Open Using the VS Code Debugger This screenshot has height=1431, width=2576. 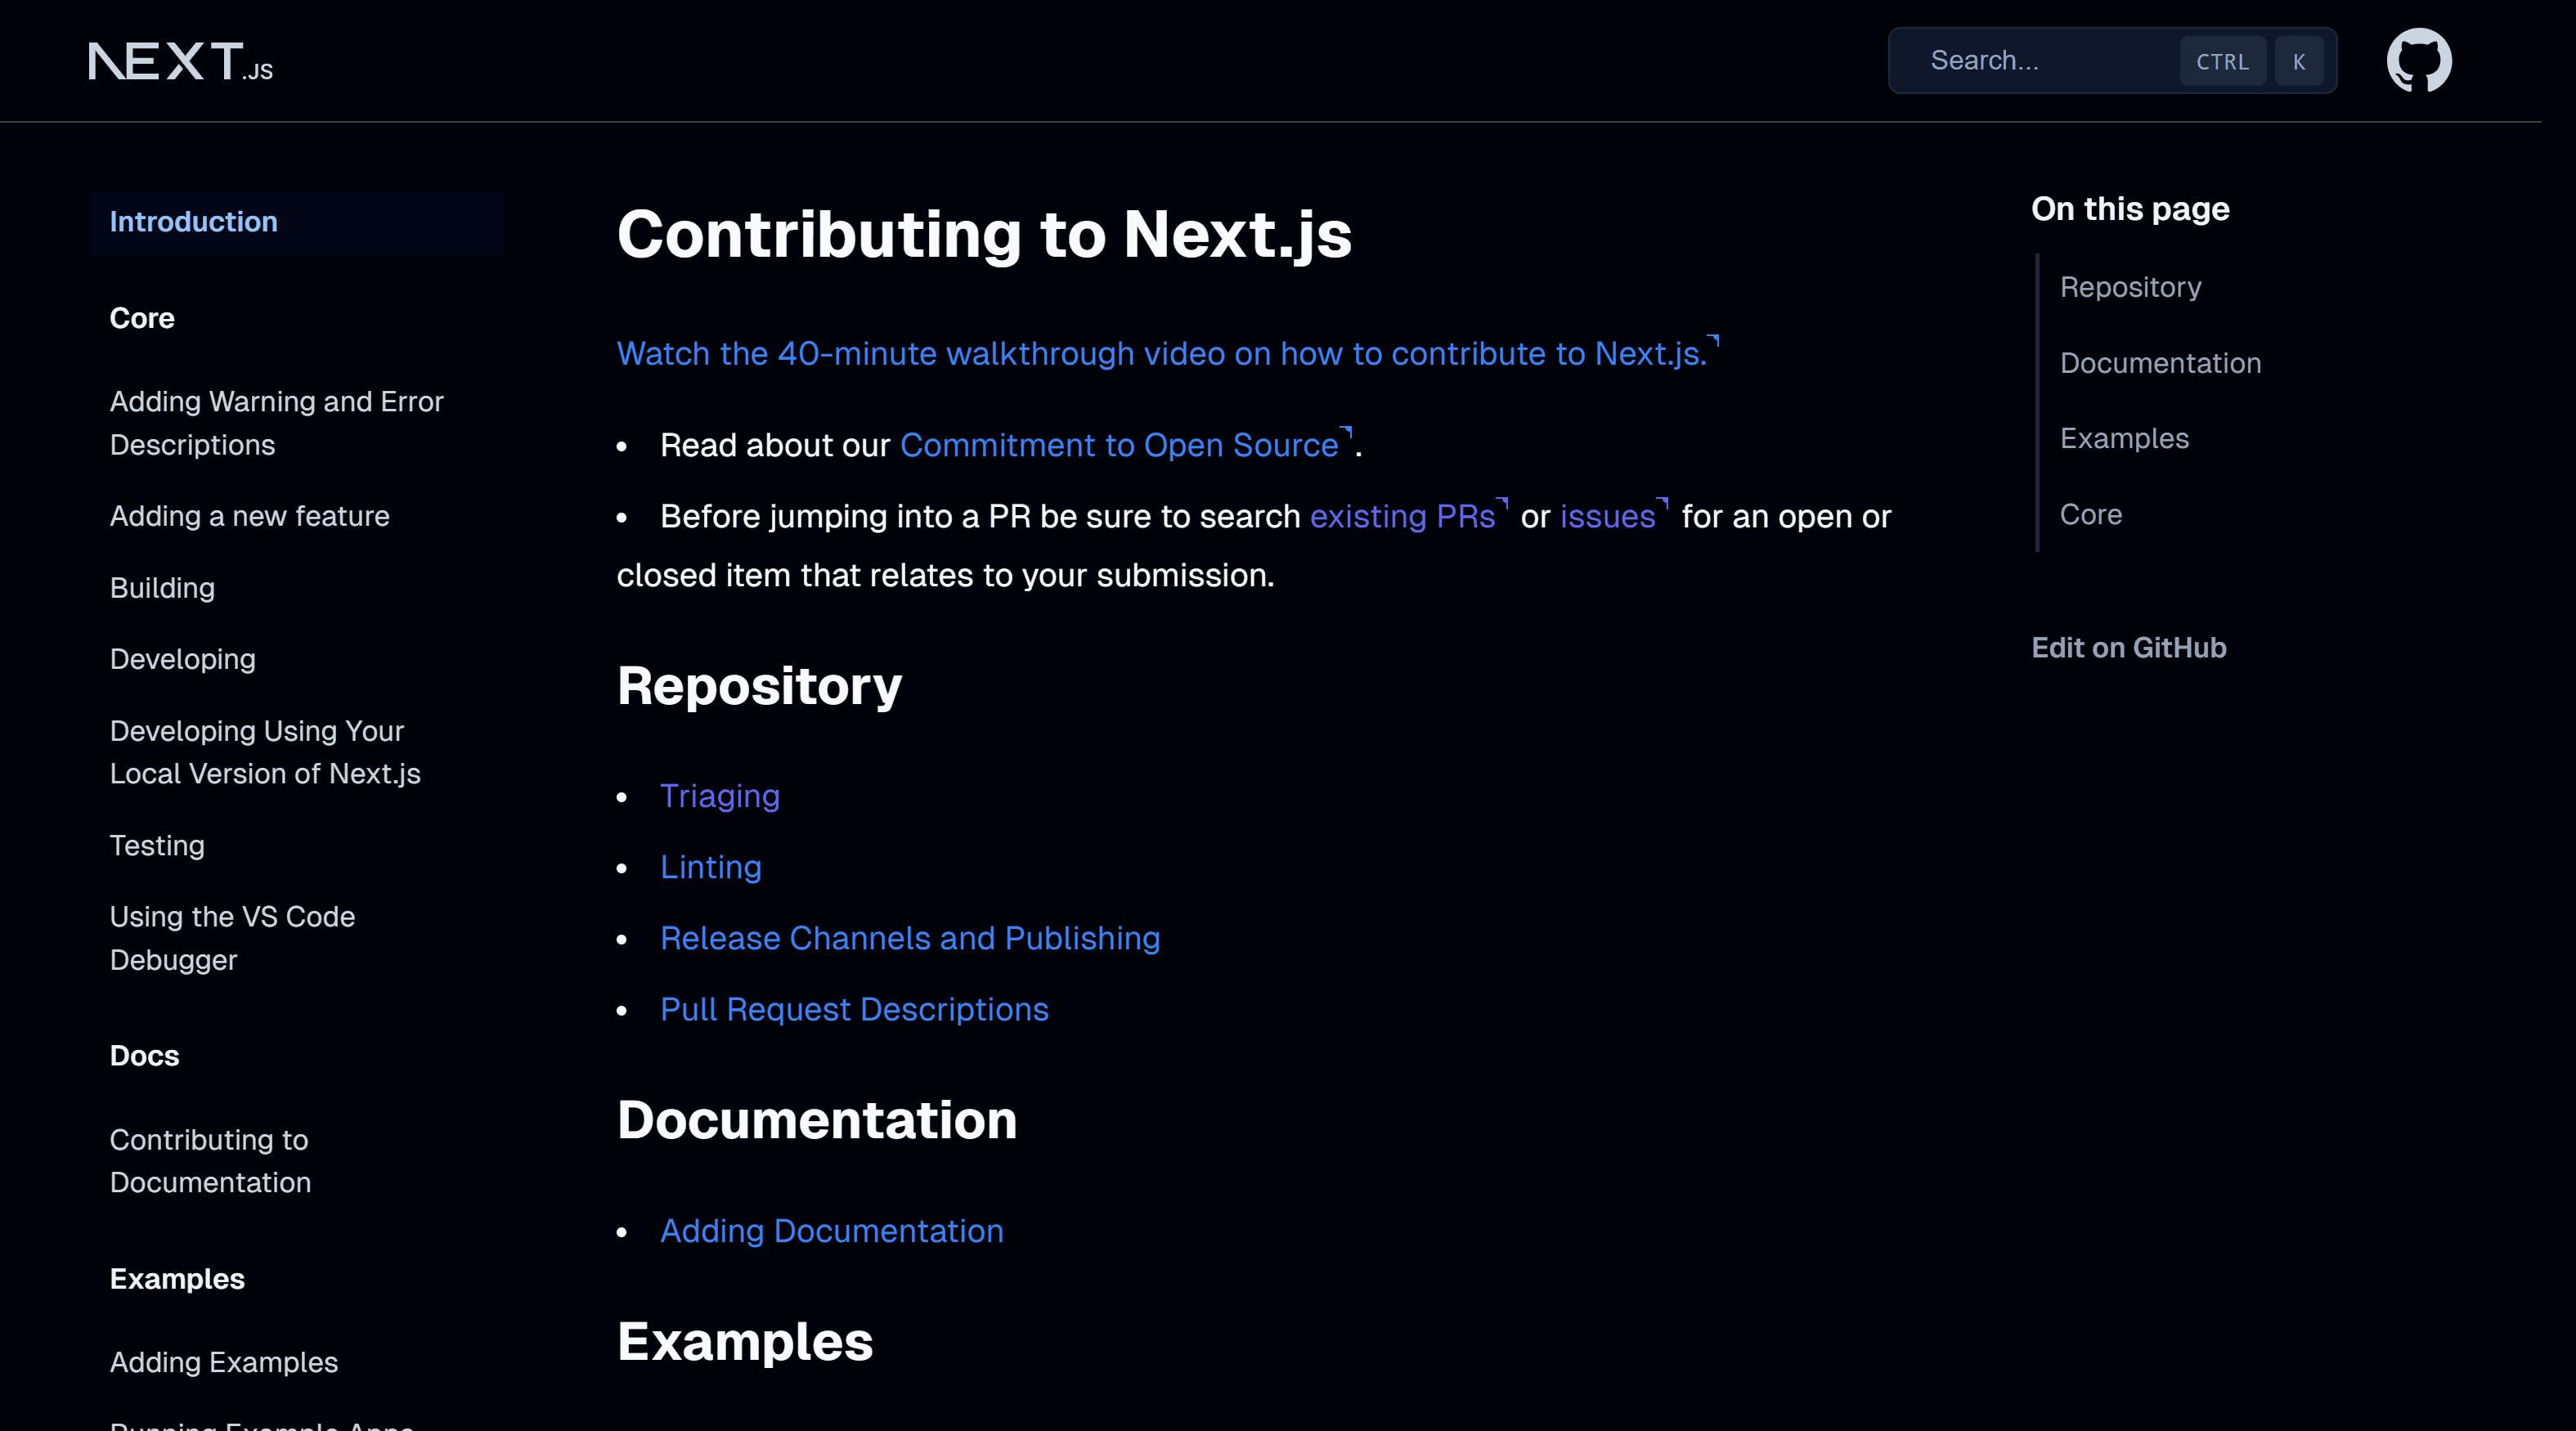click(x=232, y=938)
